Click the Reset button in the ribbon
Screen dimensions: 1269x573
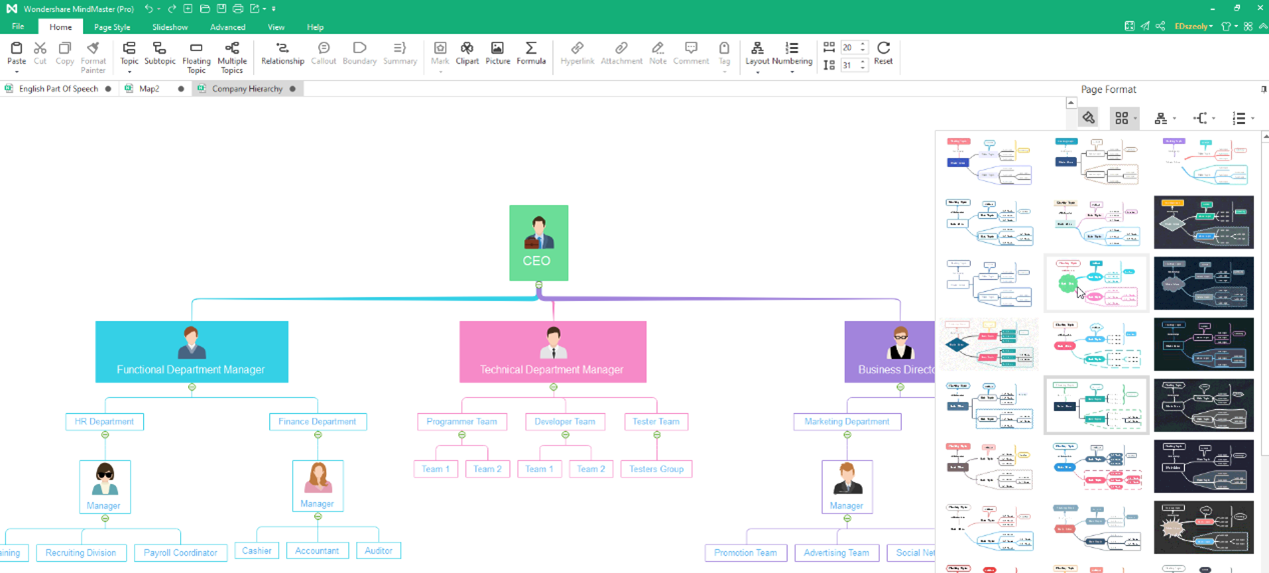(x=883, y=53)
